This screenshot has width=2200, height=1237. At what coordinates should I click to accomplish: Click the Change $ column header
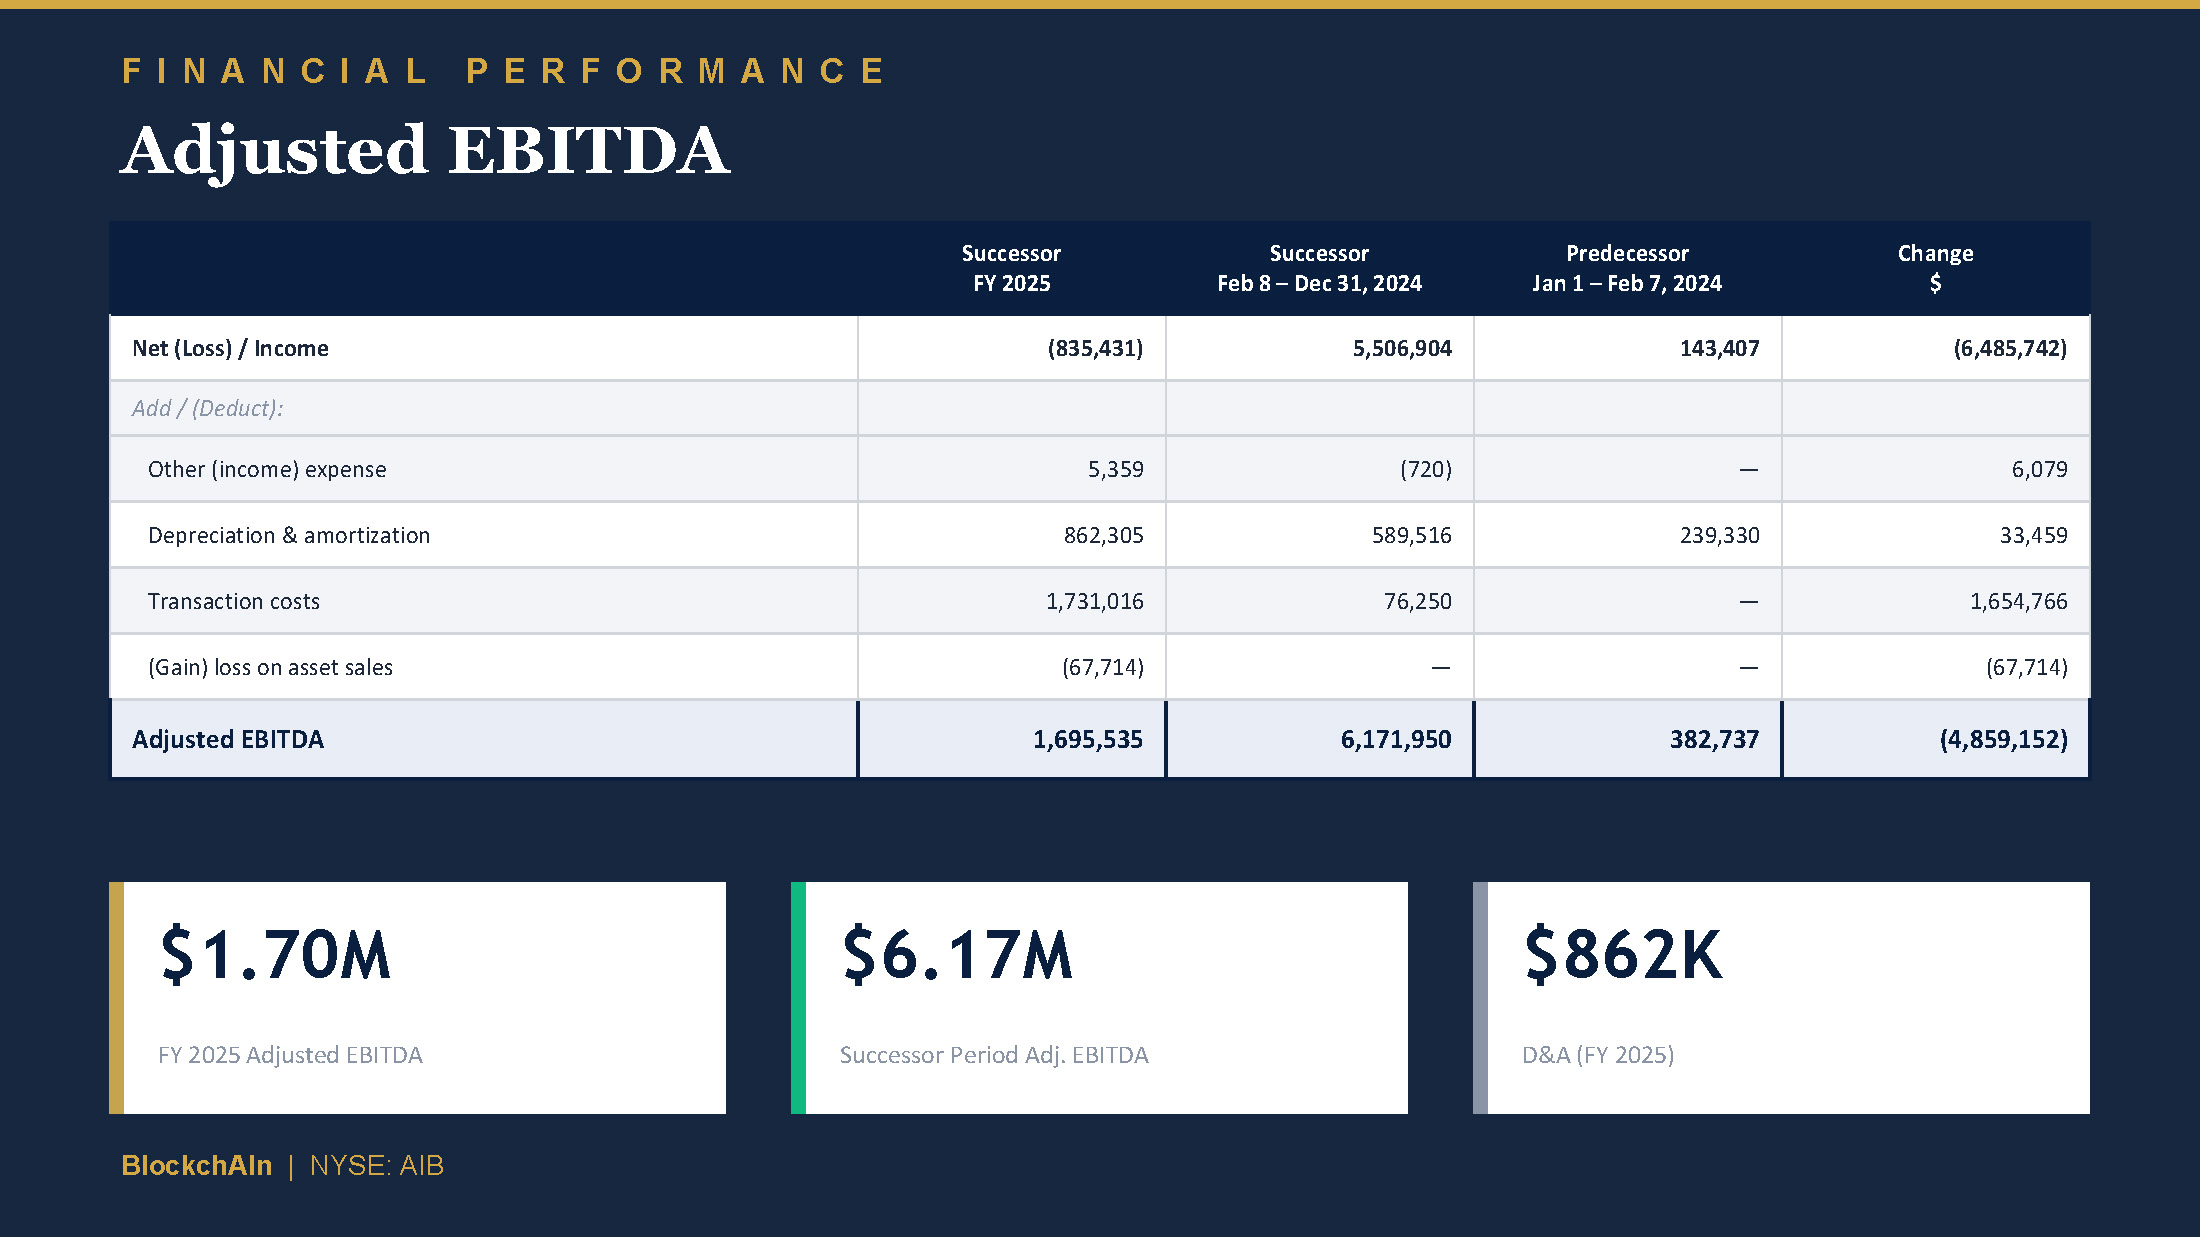(x=1935, y=268)
